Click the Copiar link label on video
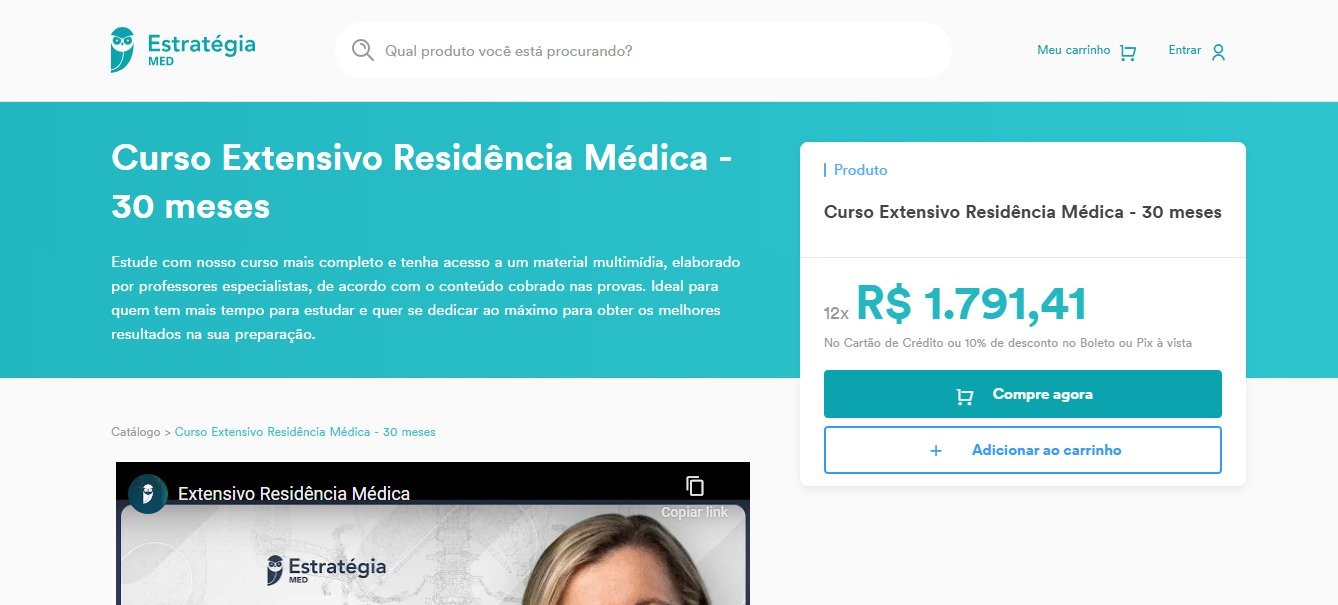 click(694, 513)
